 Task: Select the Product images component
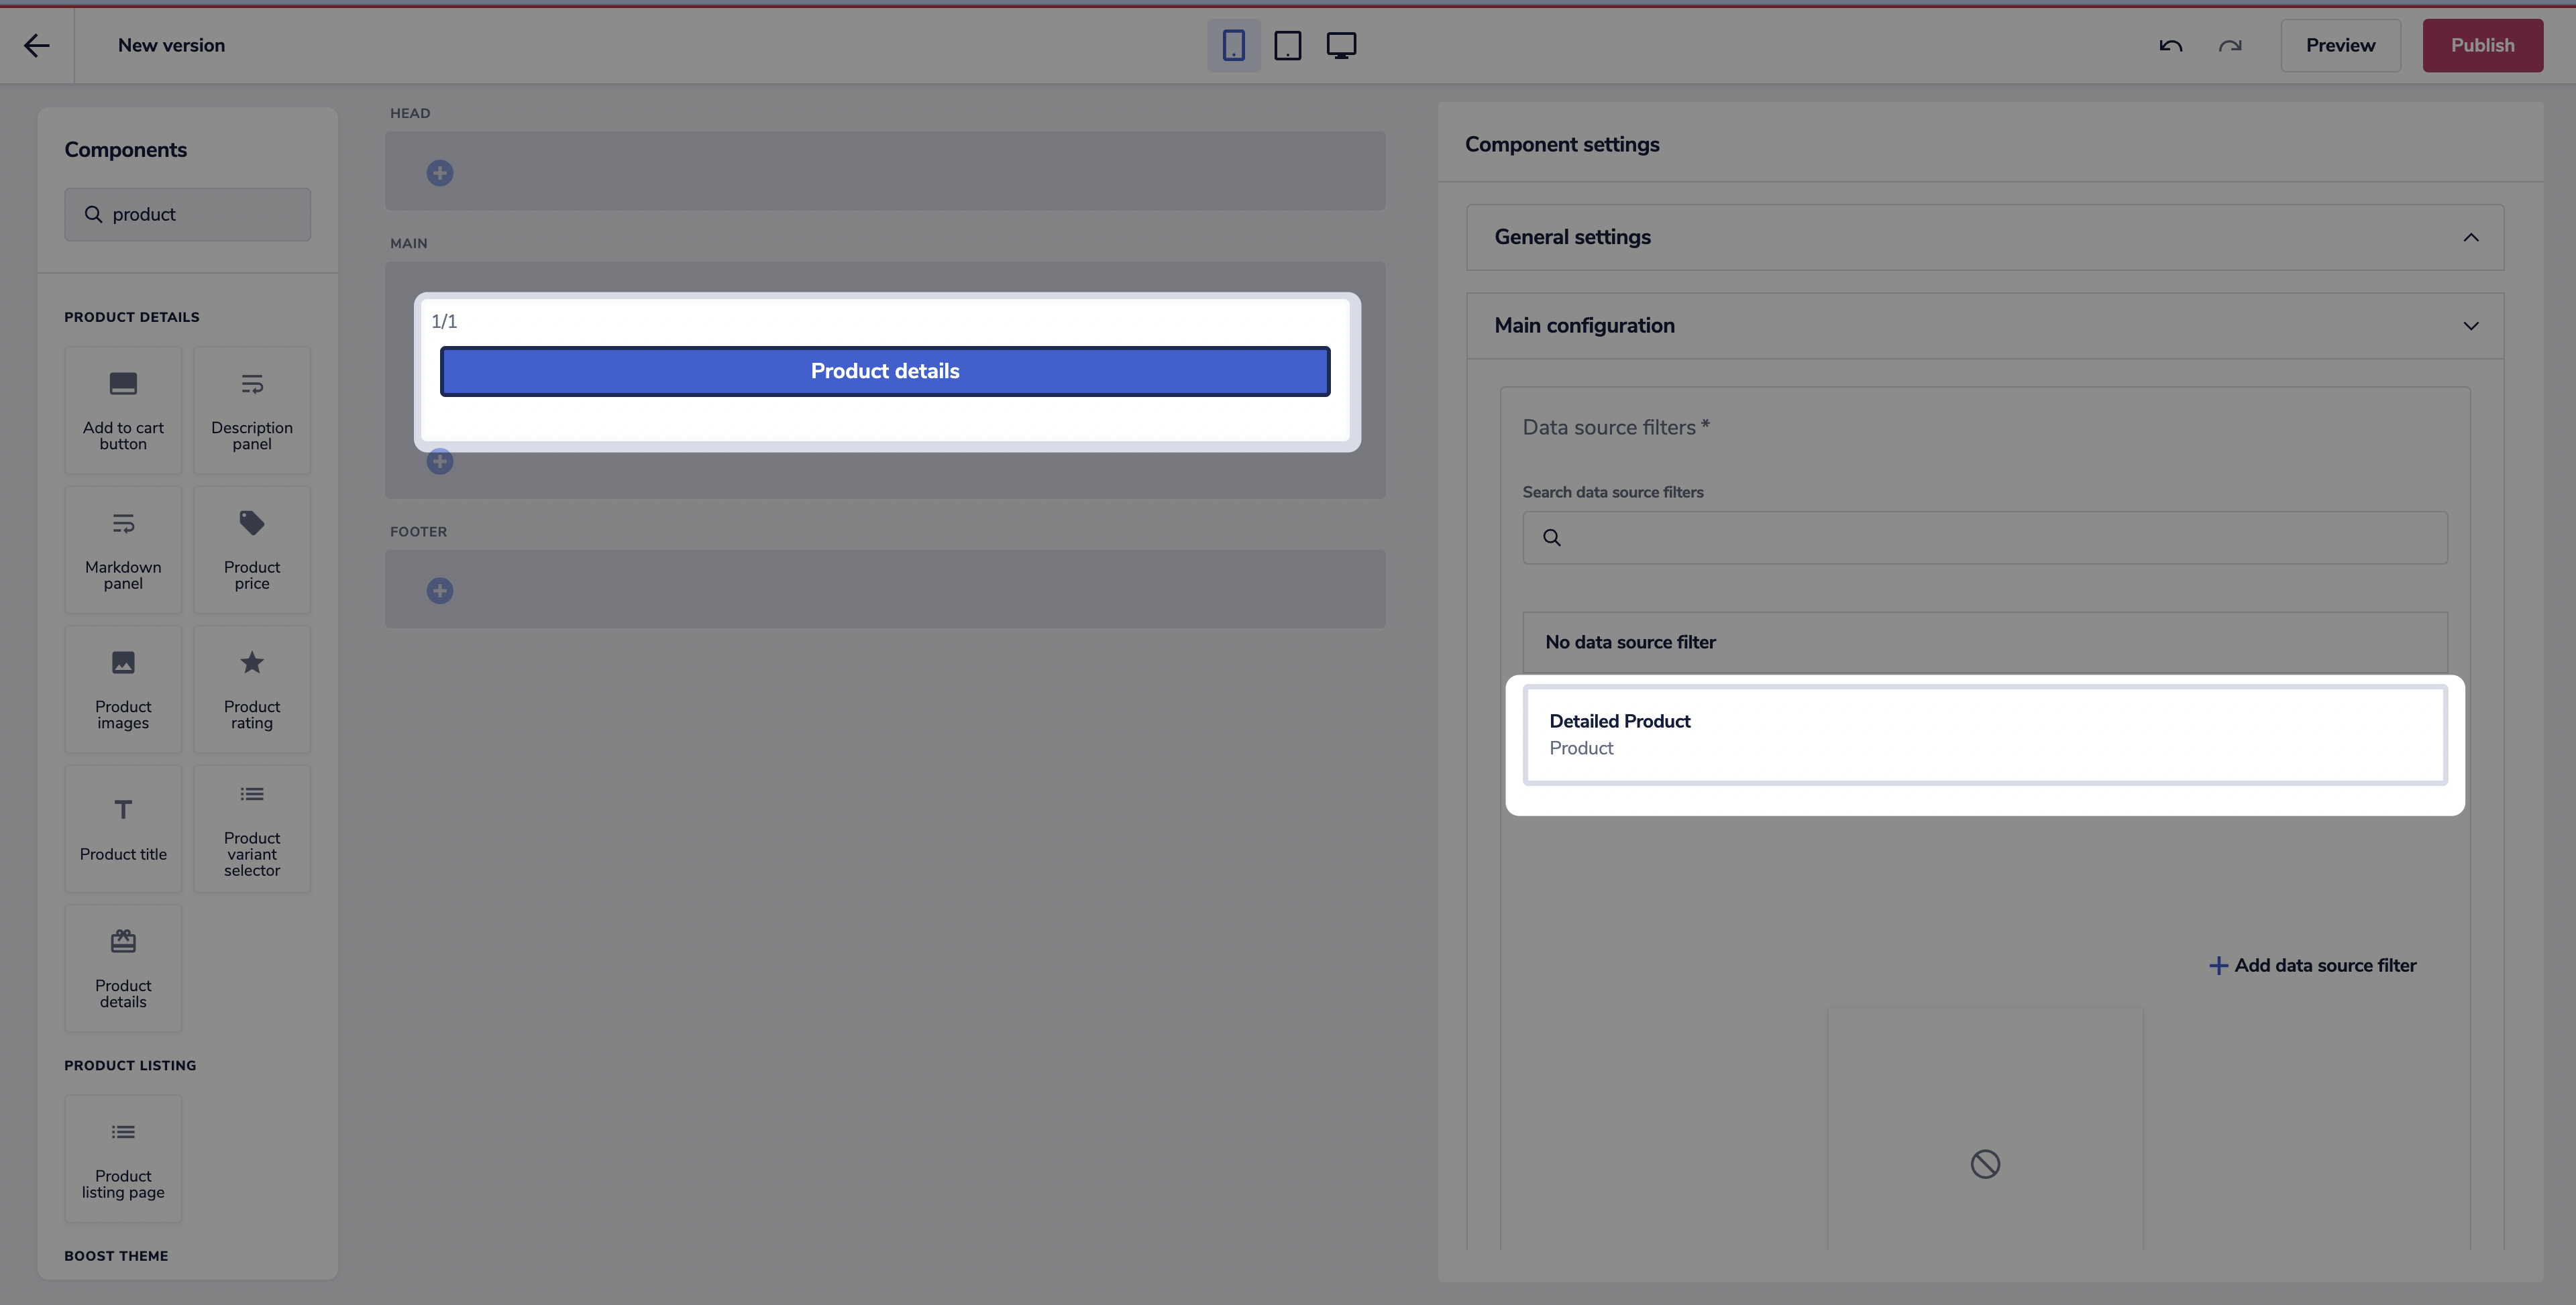(x=123, y=689)
